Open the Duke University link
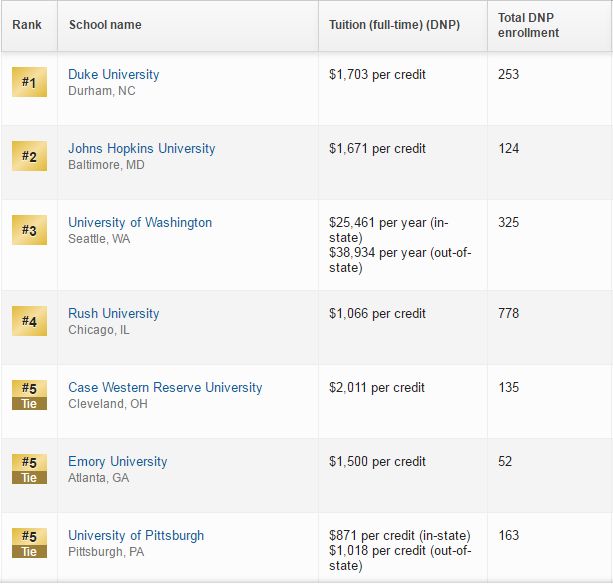This screenshot has width=613, height=584. click(114, 74)
